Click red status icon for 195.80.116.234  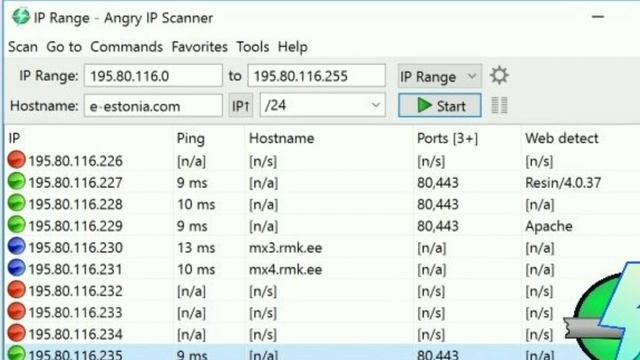click(17, 333)
